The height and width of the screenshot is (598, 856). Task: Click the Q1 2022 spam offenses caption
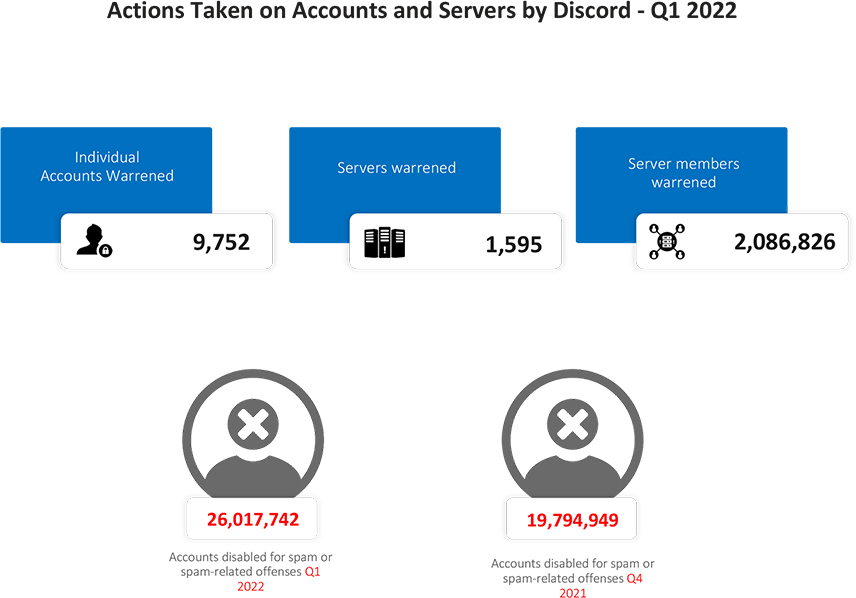(x=251, y=572)
